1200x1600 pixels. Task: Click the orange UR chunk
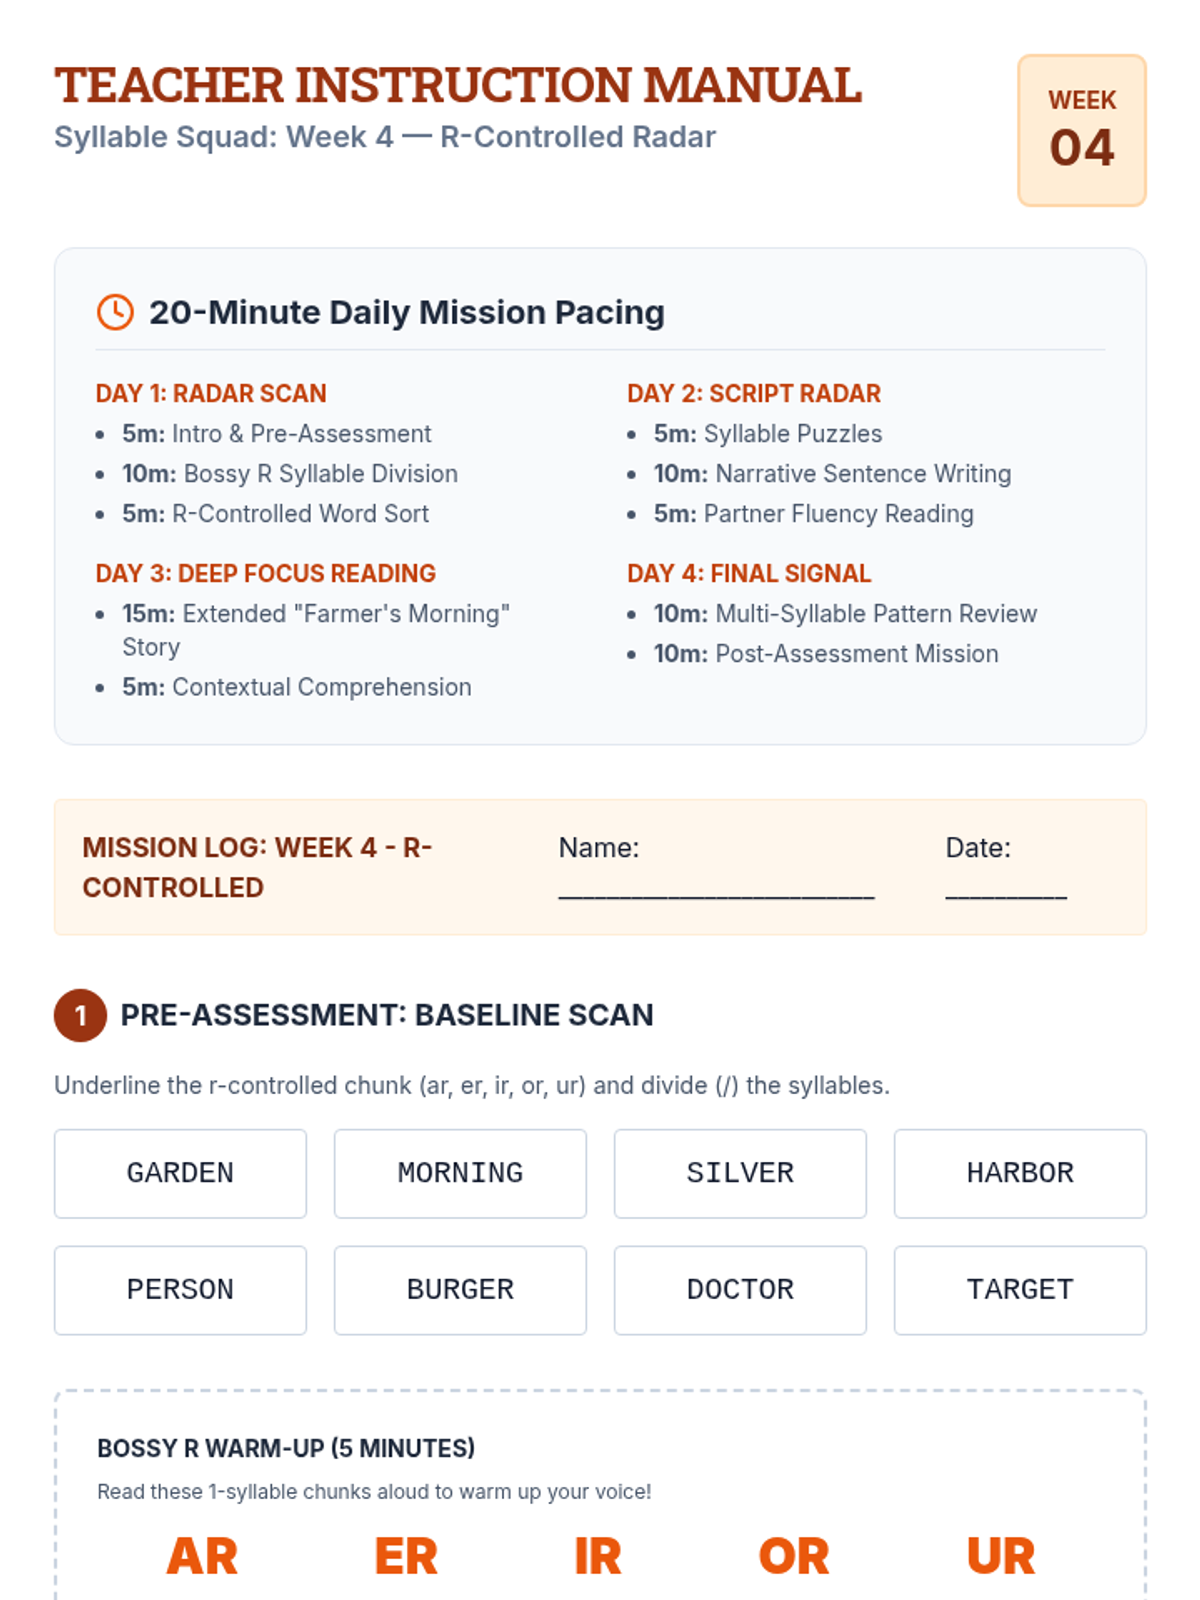(x=1001, y=1556)
